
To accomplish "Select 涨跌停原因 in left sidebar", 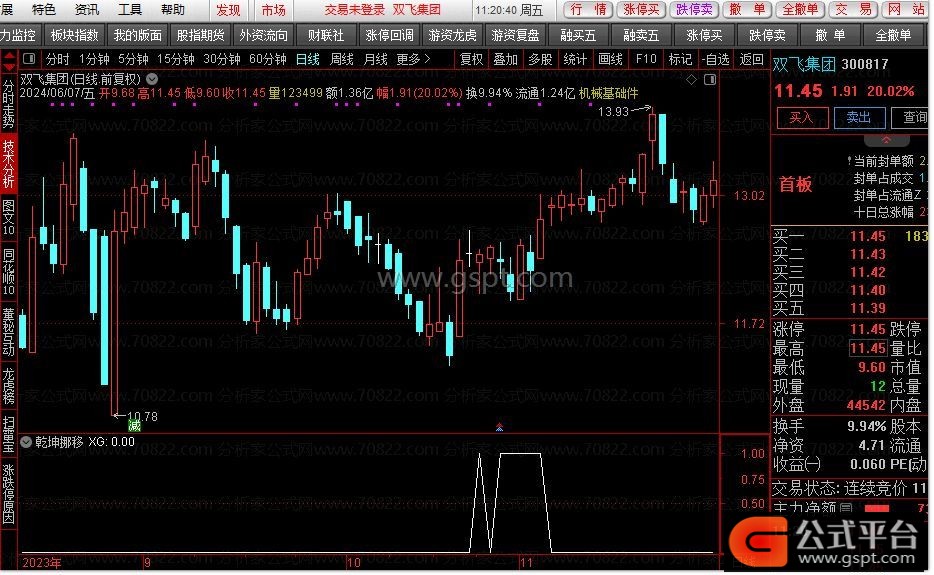I will point(8,493).
